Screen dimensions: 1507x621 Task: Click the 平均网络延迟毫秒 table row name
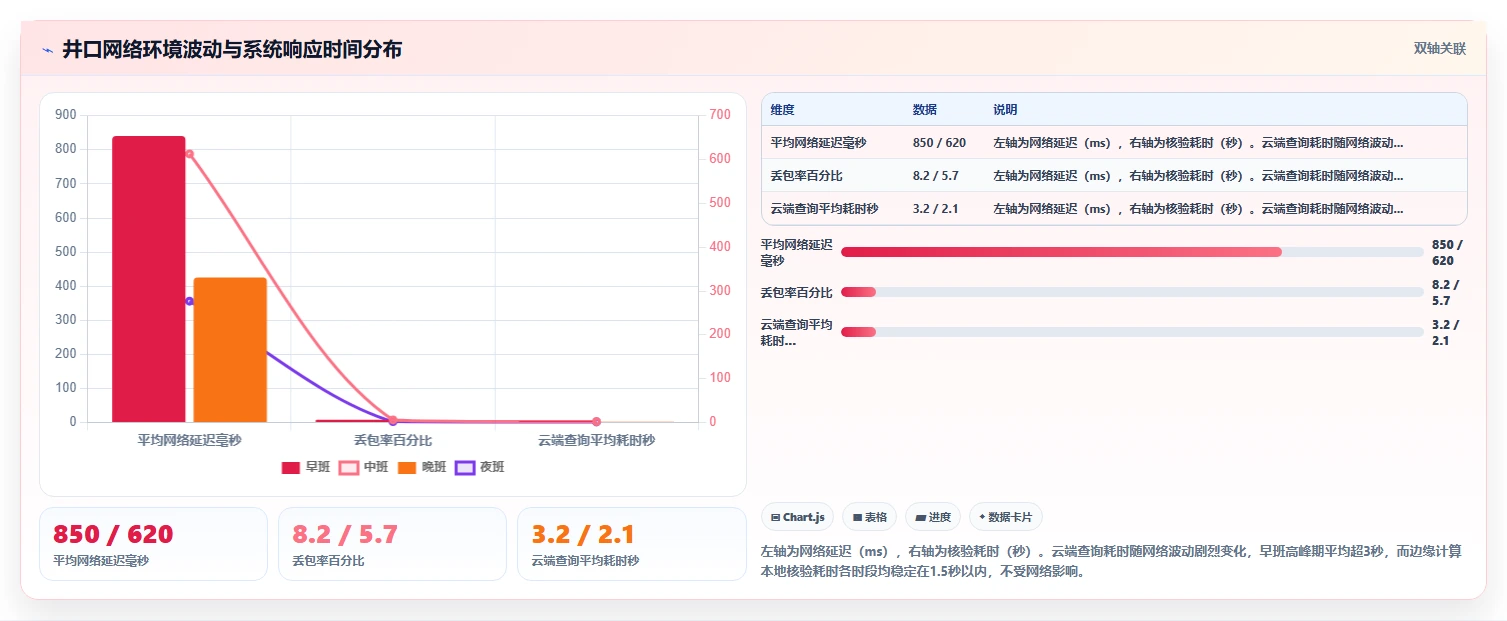(819, 143)
